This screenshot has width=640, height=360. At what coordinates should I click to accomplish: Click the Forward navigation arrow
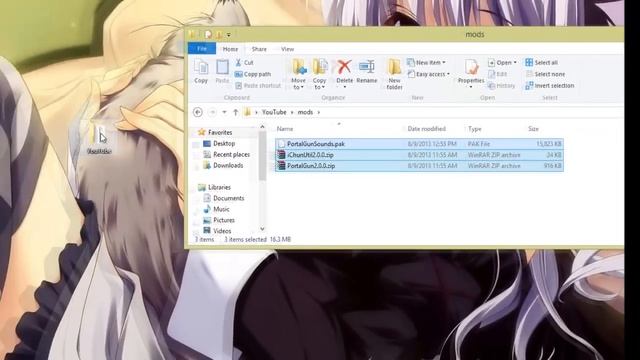point(212,112)
